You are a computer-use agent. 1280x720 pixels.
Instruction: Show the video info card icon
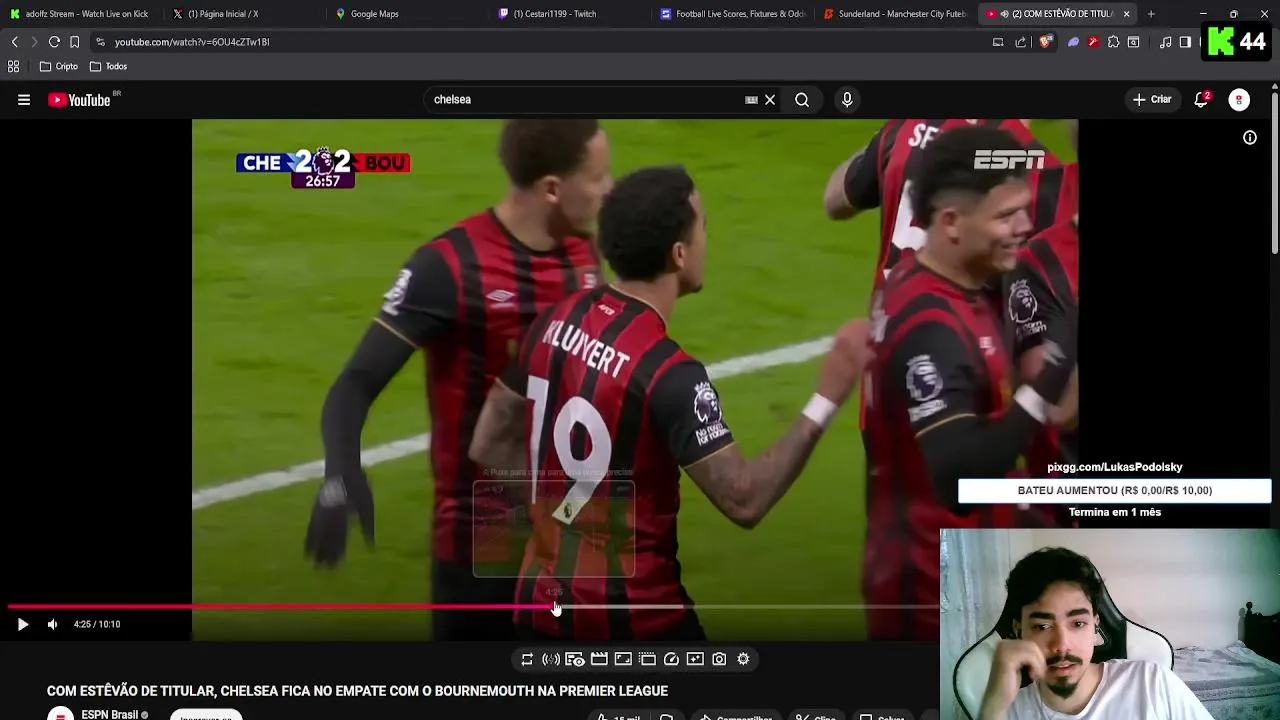[1250, 138]
